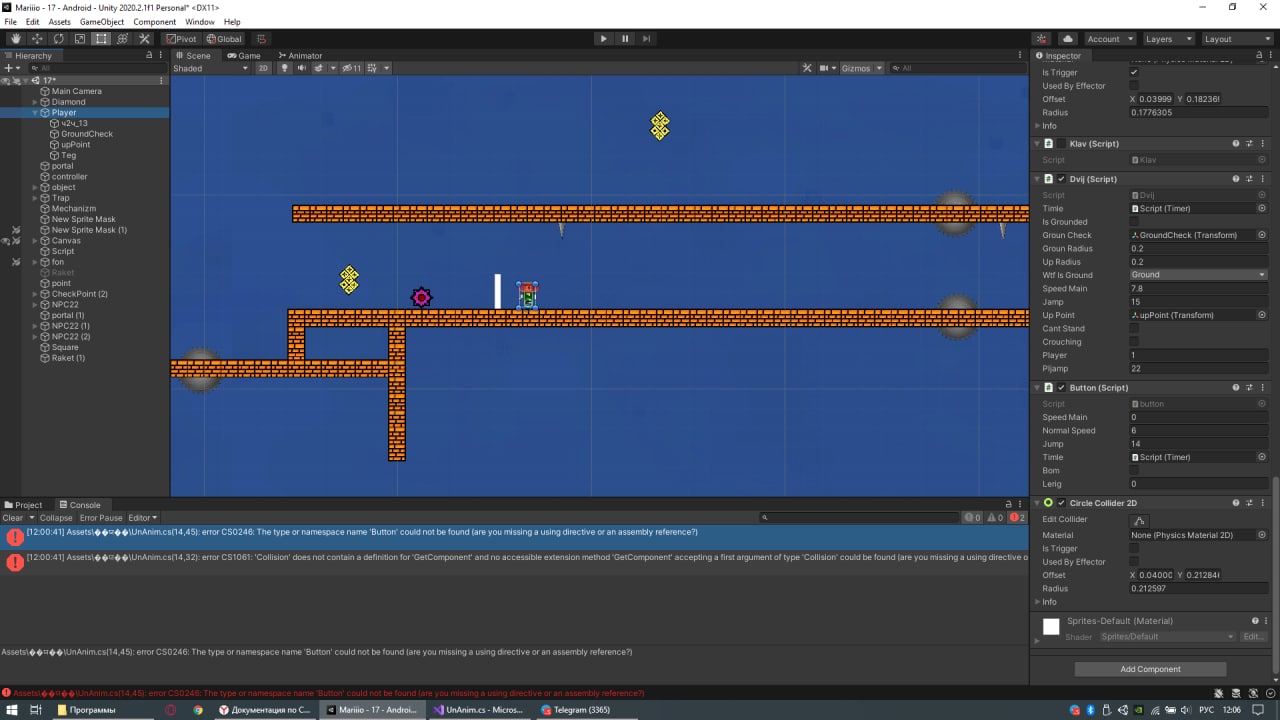Click the Step frame button
Viewport: 1280px width, 720px height.
[647, 39]
